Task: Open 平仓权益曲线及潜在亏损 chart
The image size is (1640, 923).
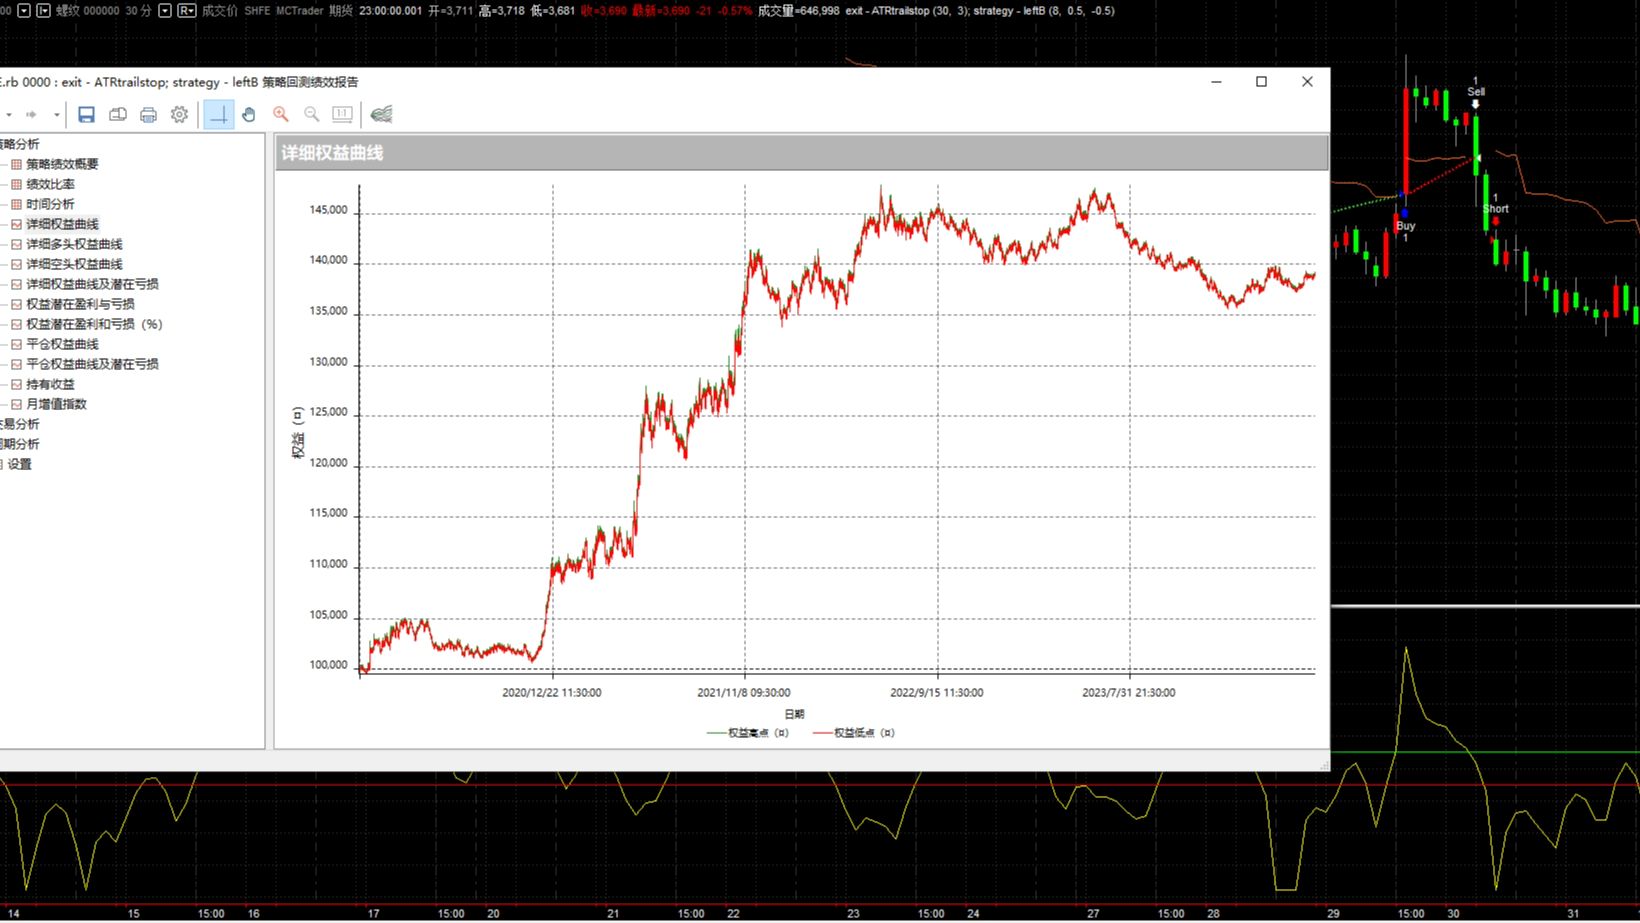Action: click(x=92, y=364)
